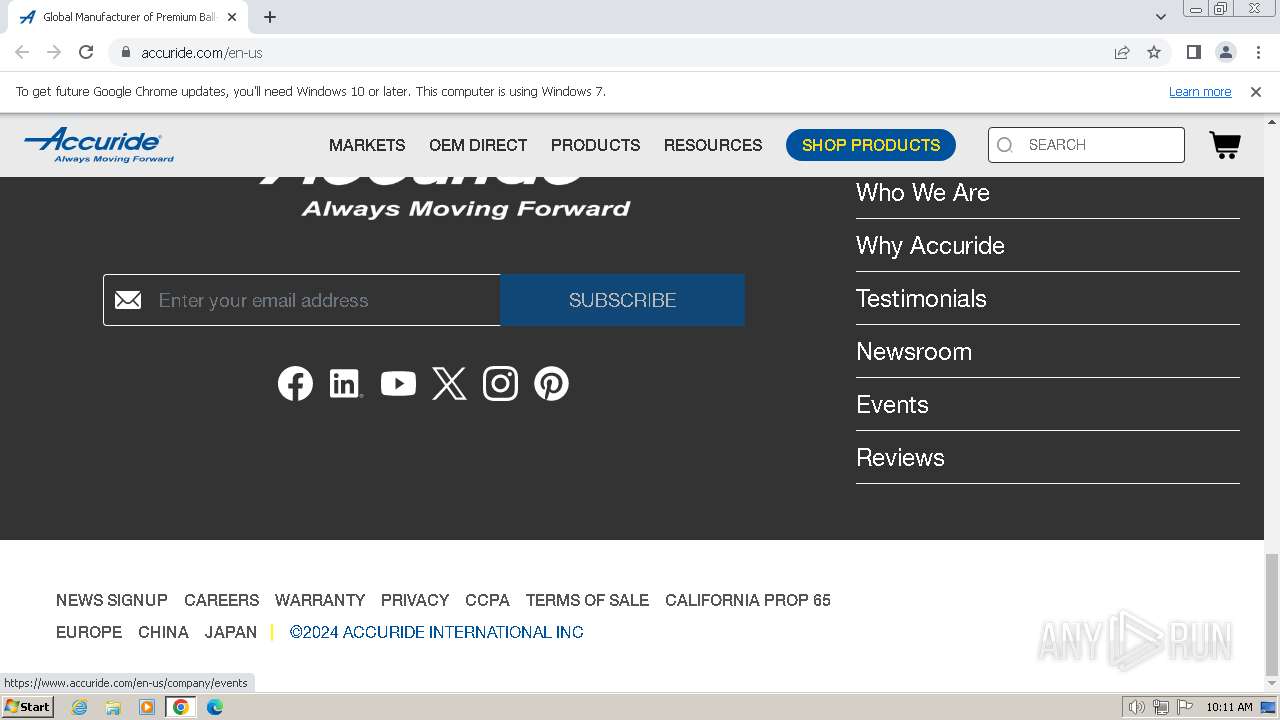The height and width of the screenshot is (720, 1280).
Task: Open Accuride's Instagram icon
Action: (x=500, y=384)
